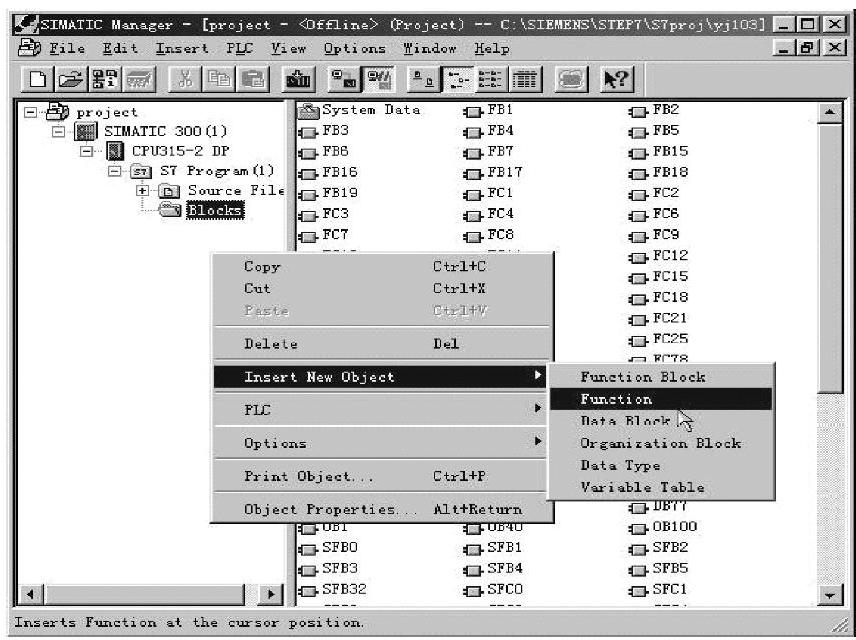Image resolution: width=856 pixels, height=640 pixels.
Task: Open the View menu
Action: (x=288, y=49)
